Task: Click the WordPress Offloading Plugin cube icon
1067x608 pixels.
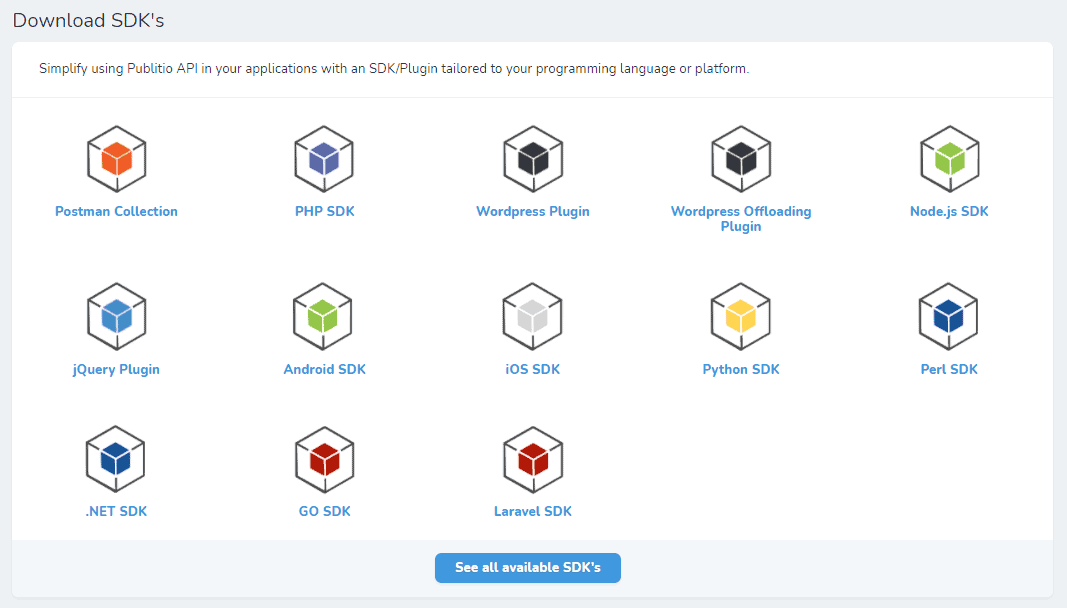Action: point(741,159)
